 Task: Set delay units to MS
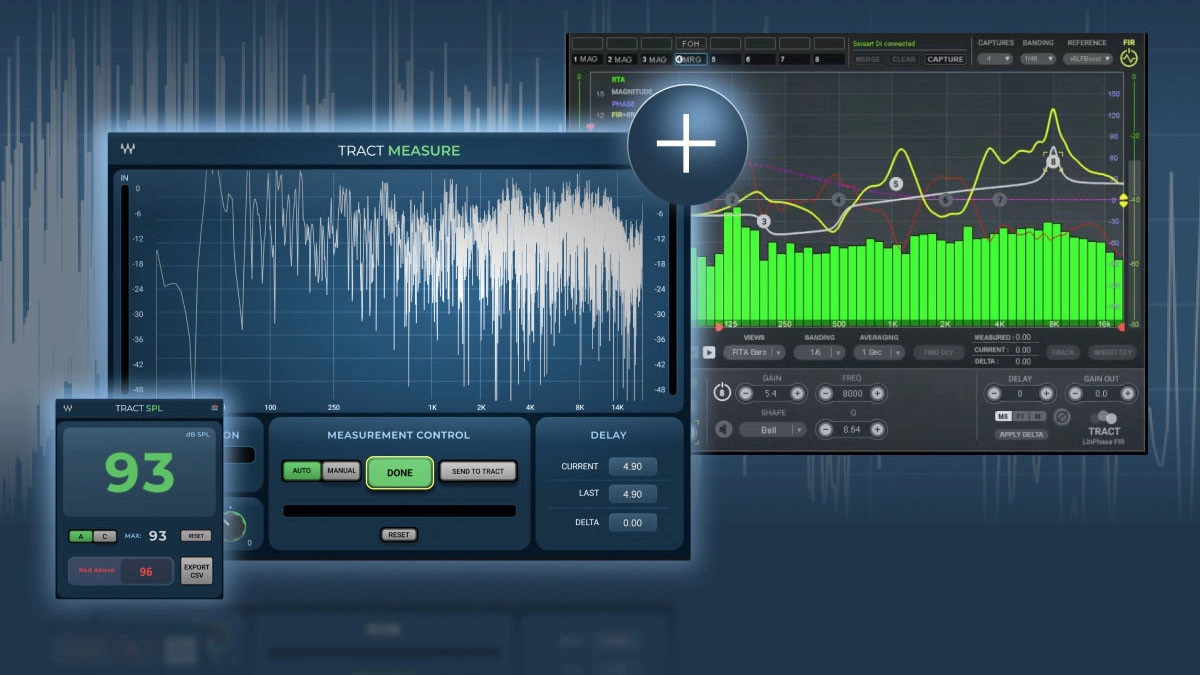1003,416
